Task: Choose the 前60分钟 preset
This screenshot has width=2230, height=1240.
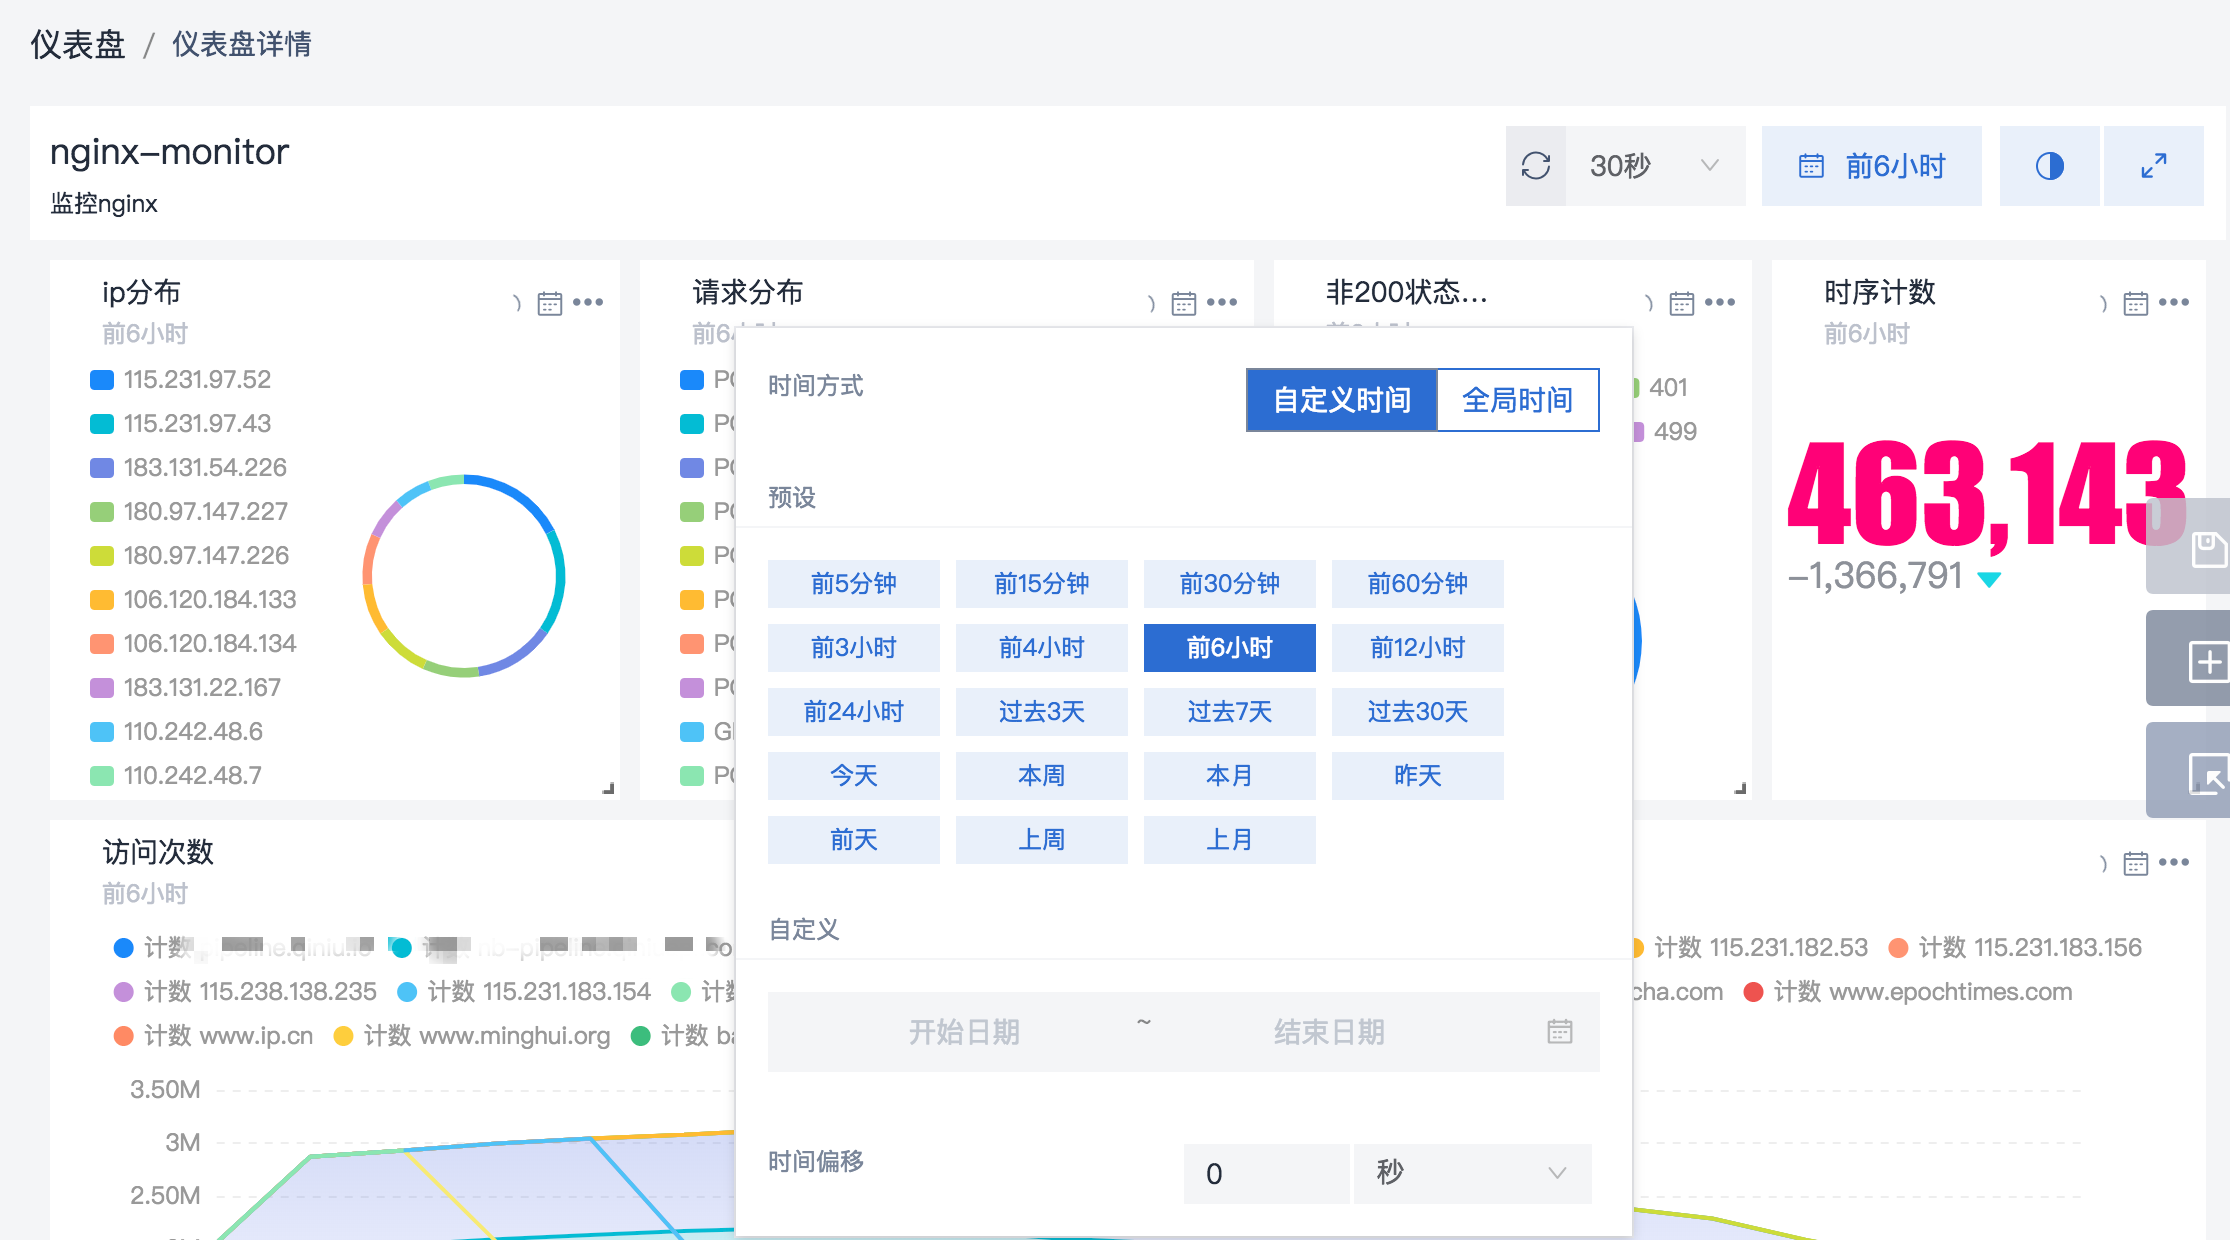Action: [x=1418, y=584]
